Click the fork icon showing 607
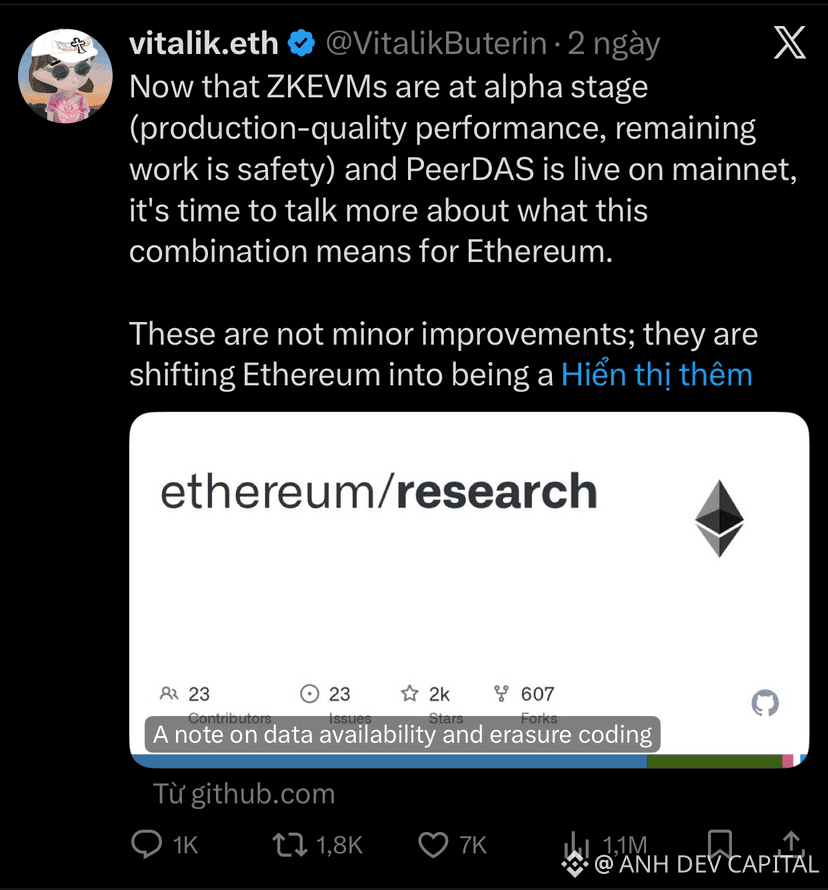This screenshot has height=890, width=828. click(x=501, y=693)
